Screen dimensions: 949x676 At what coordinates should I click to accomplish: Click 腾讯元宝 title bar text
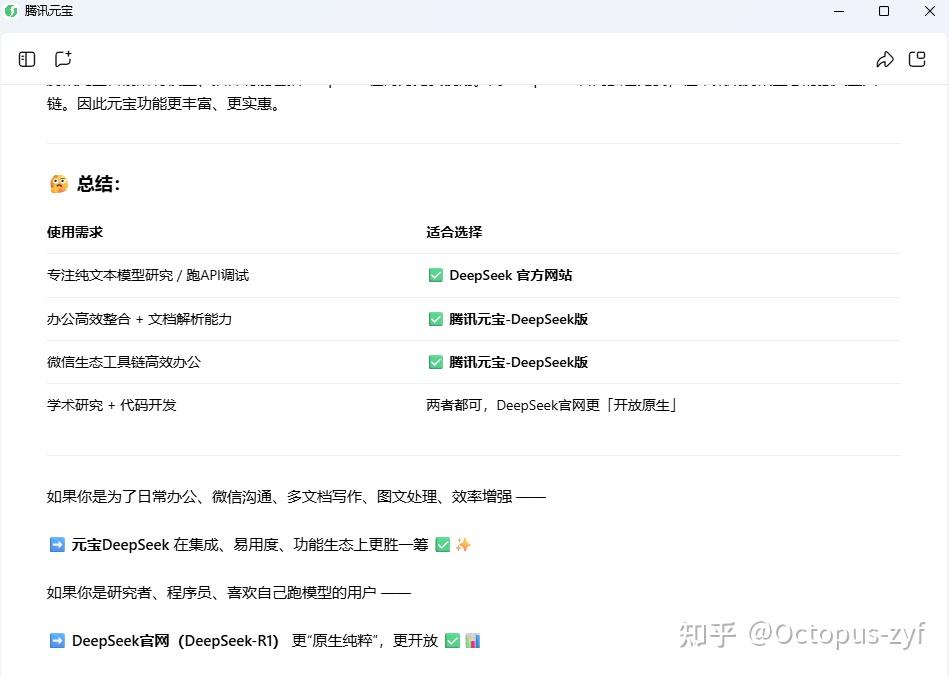[x=48, y=11]
